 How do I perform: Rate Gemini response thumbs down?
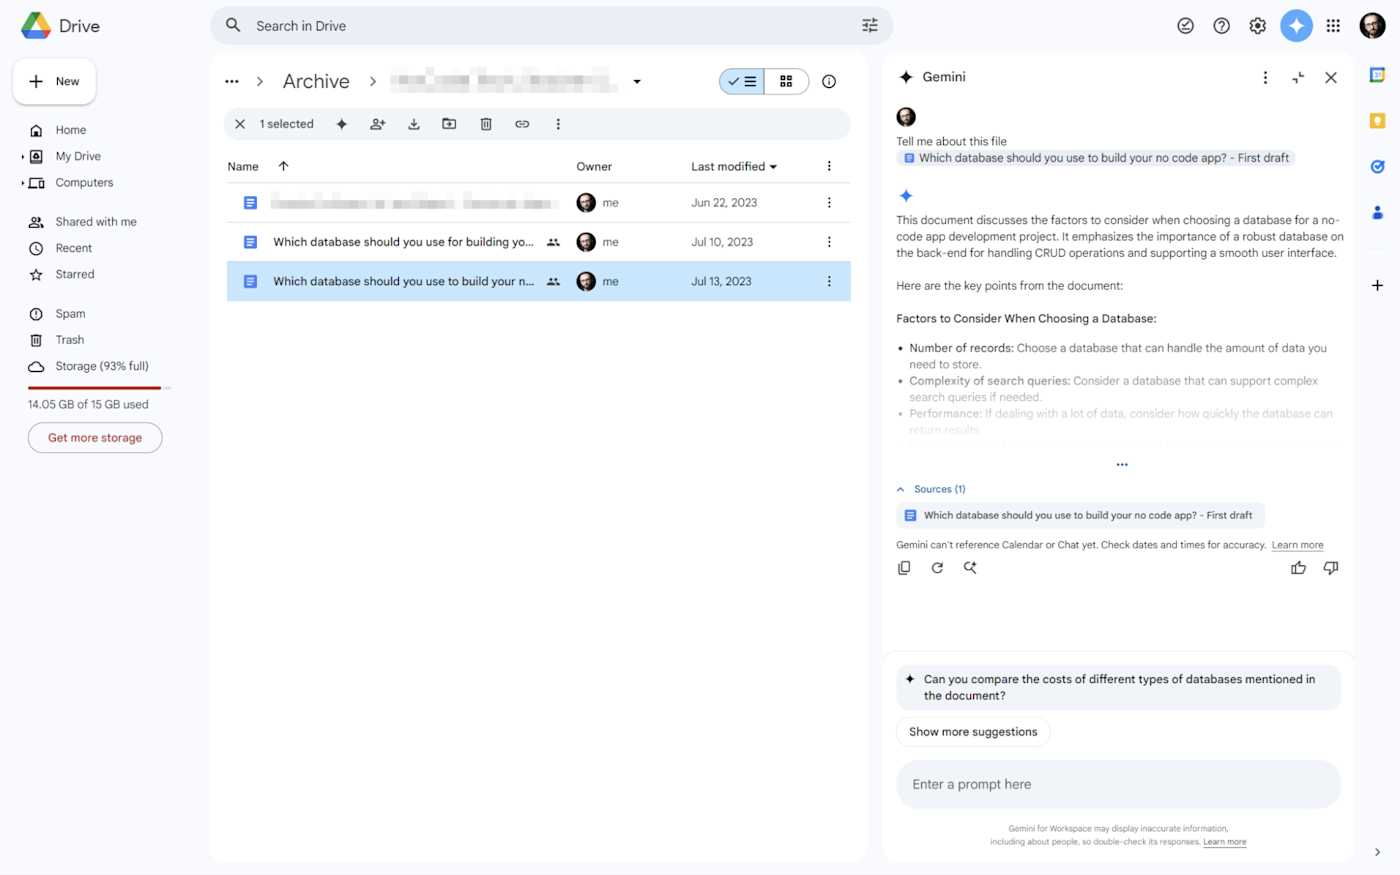pyautogui.click(x=1331, y=568)
